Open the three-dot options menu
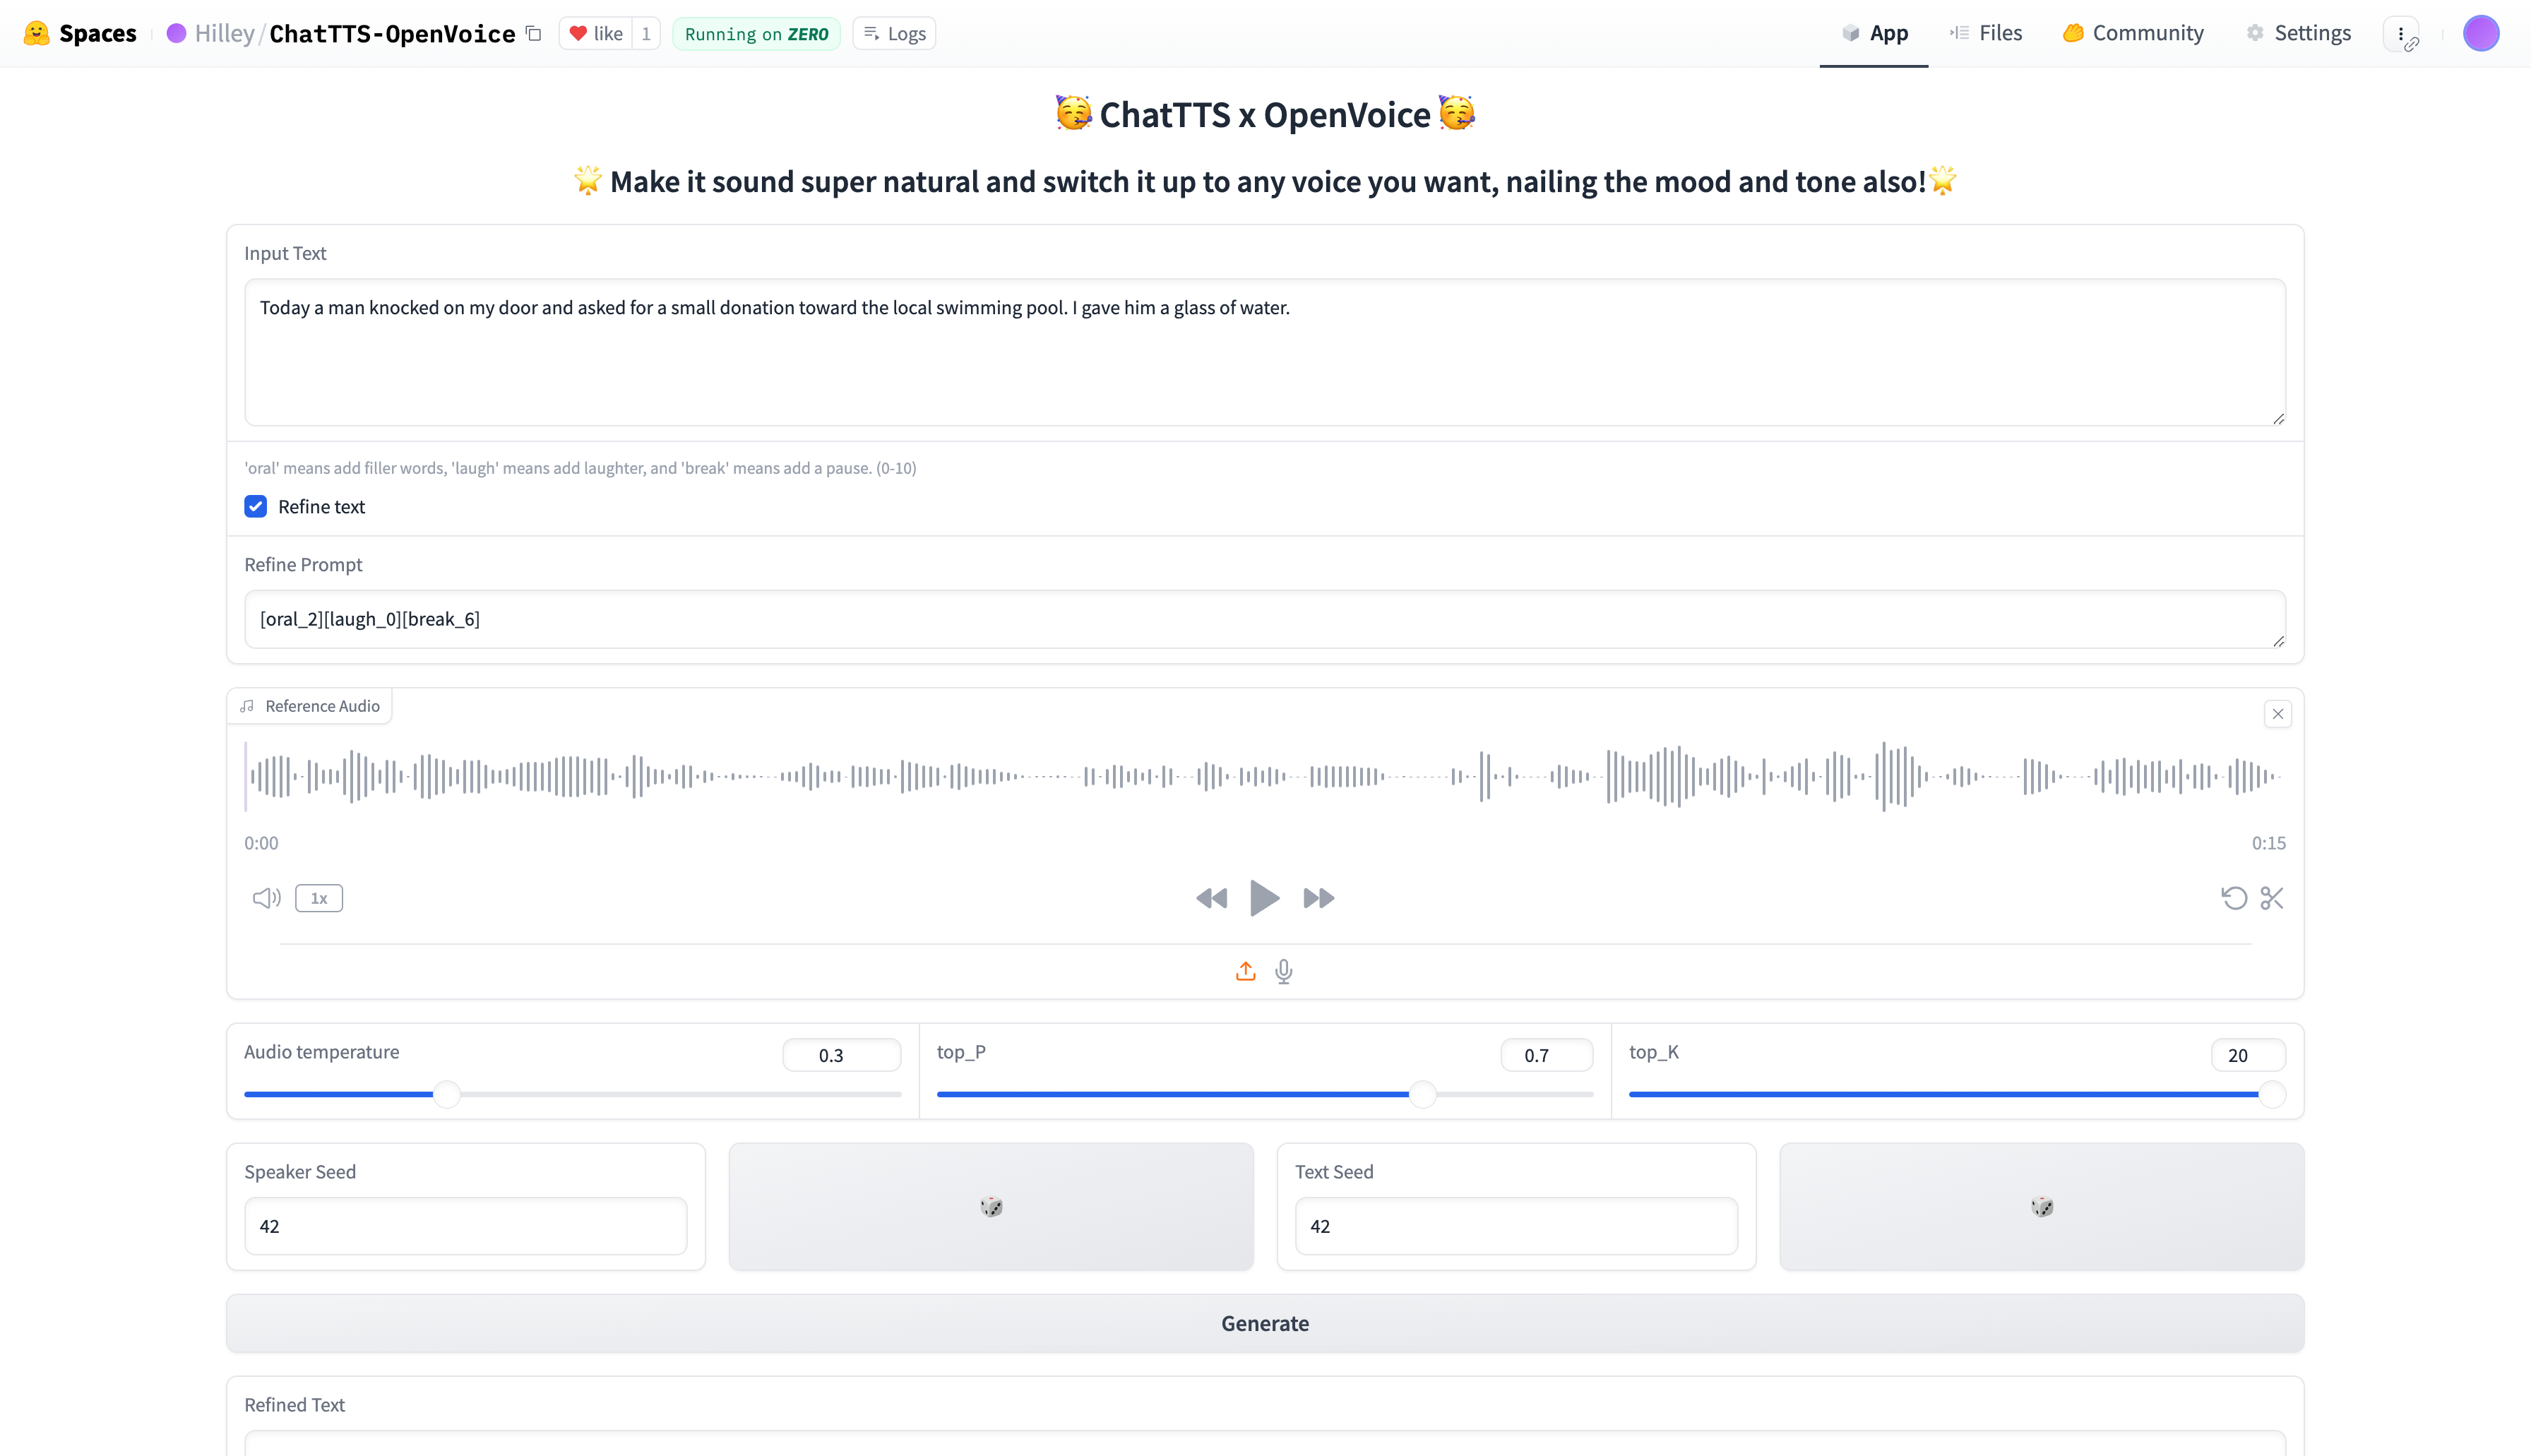Image resolution: width=2531 pixels, height=1456 pixels. point(2401,34)
